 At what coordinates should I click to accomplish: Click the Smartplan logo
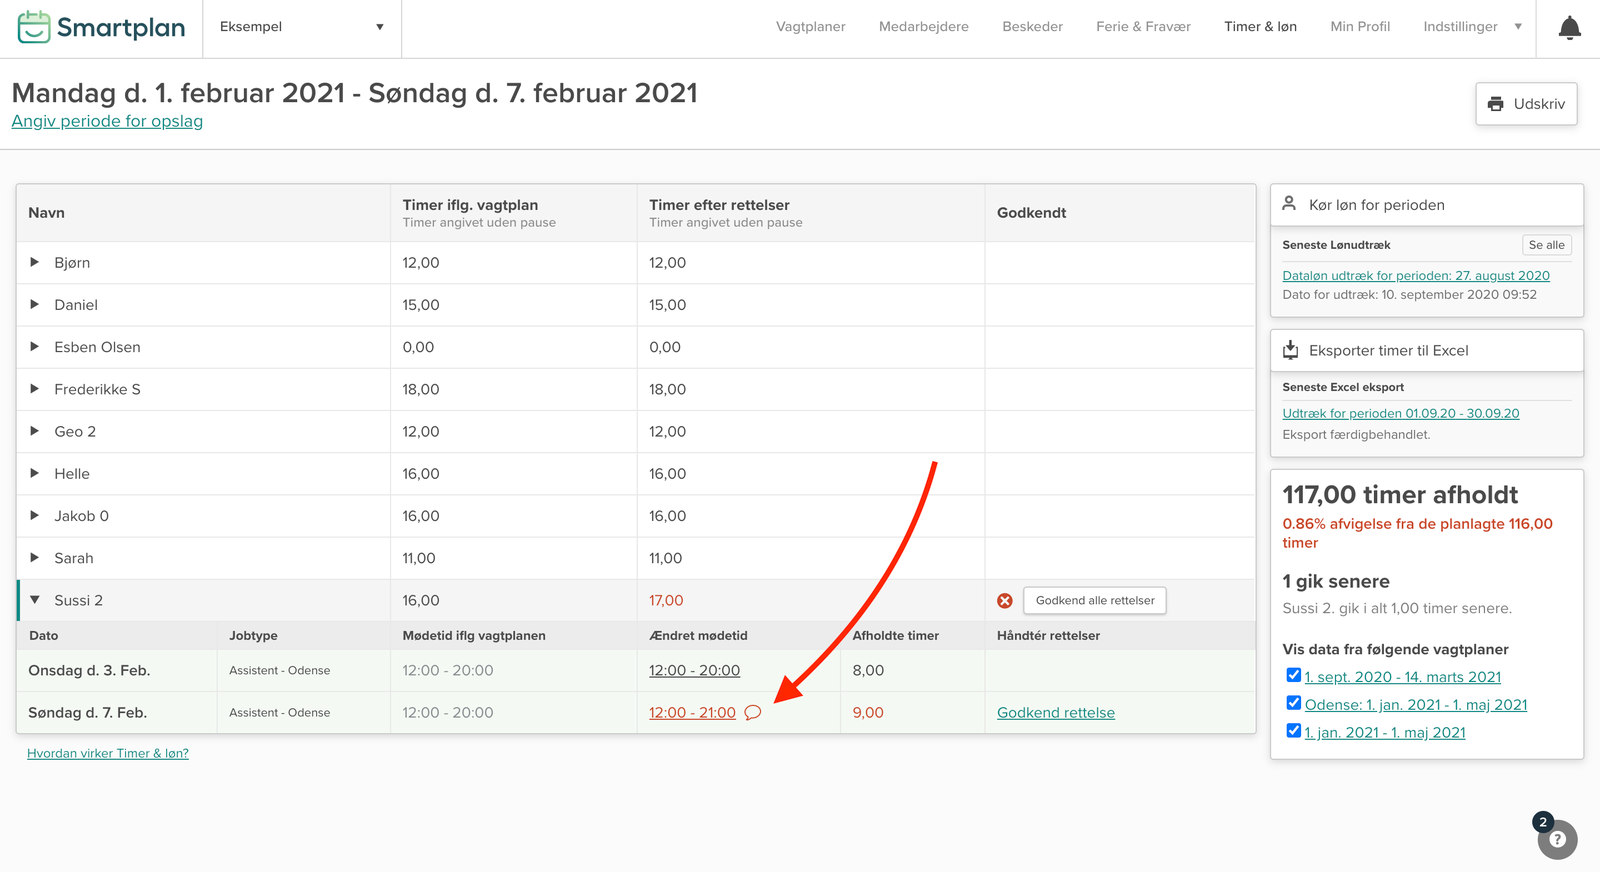(102, 27)
